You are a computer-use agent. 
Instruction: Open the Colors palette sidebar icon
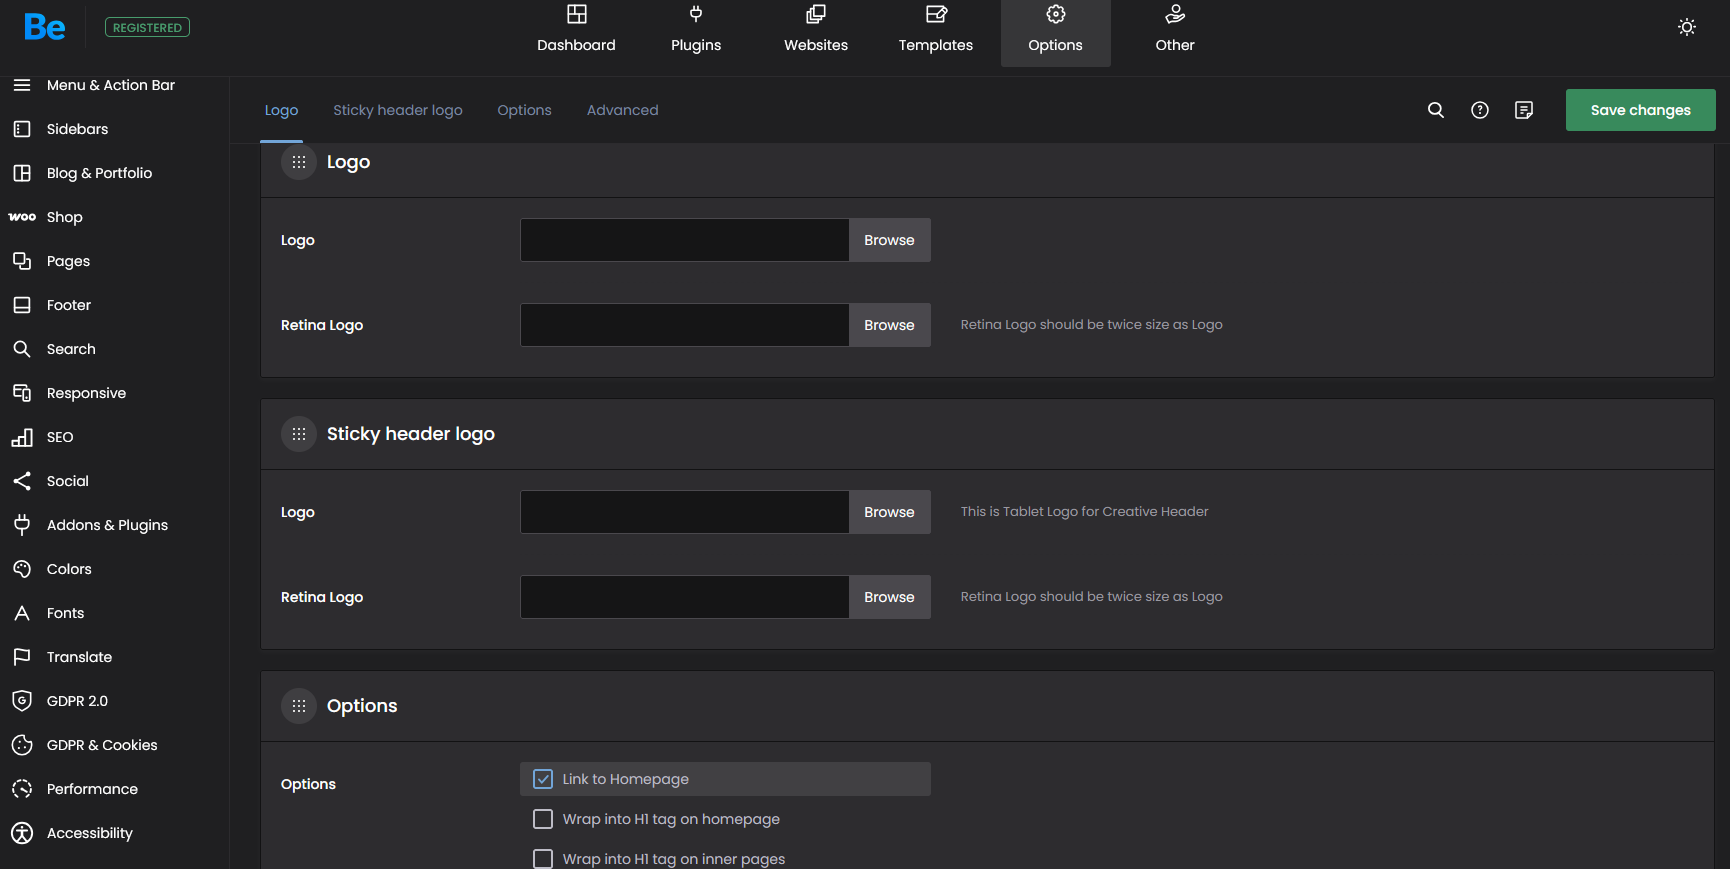pos(22,569)
